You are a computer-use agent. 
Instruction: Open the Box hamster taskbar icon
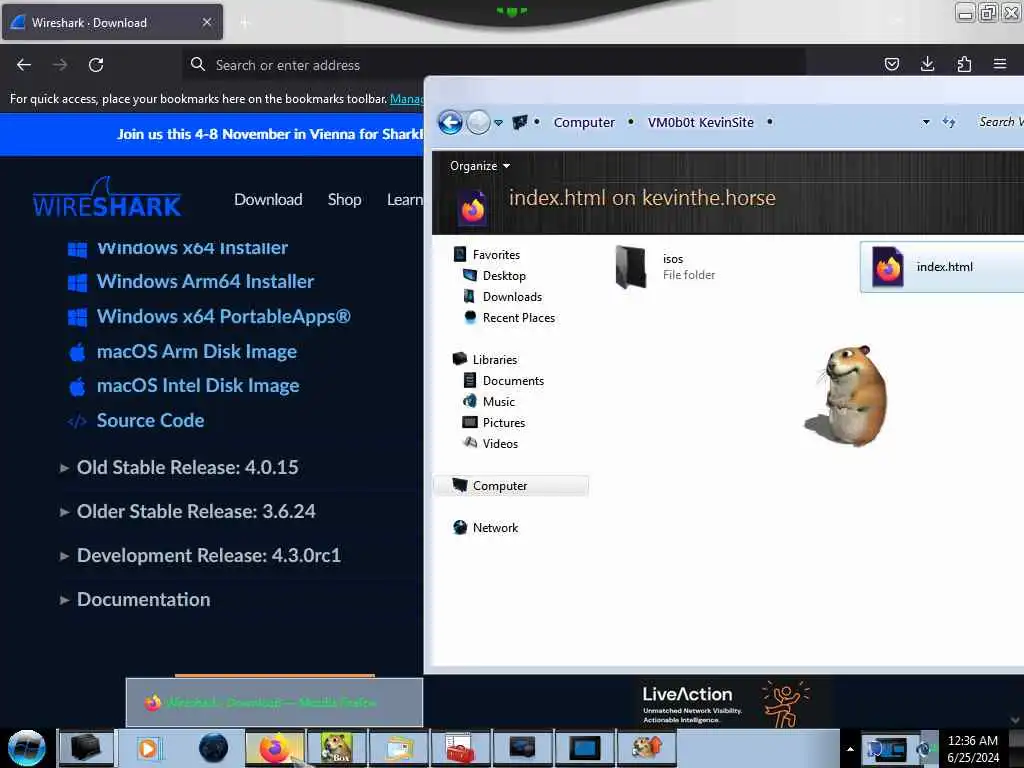pos(336,748)
